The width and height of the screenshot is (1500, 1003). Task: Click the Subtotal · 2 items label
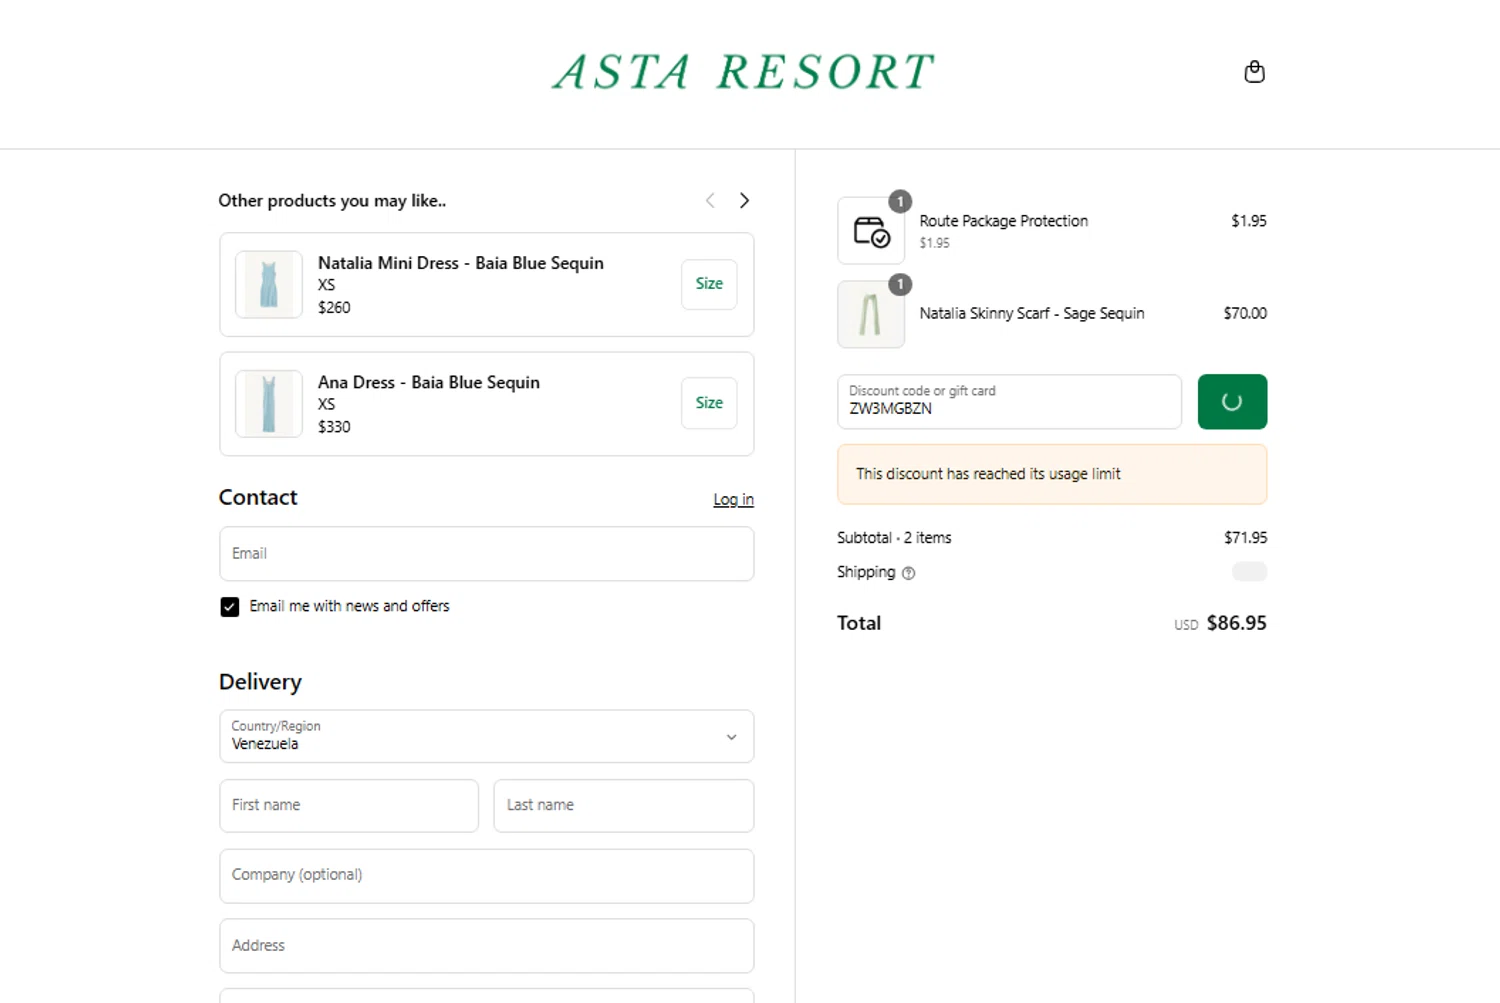pos(894,538)
